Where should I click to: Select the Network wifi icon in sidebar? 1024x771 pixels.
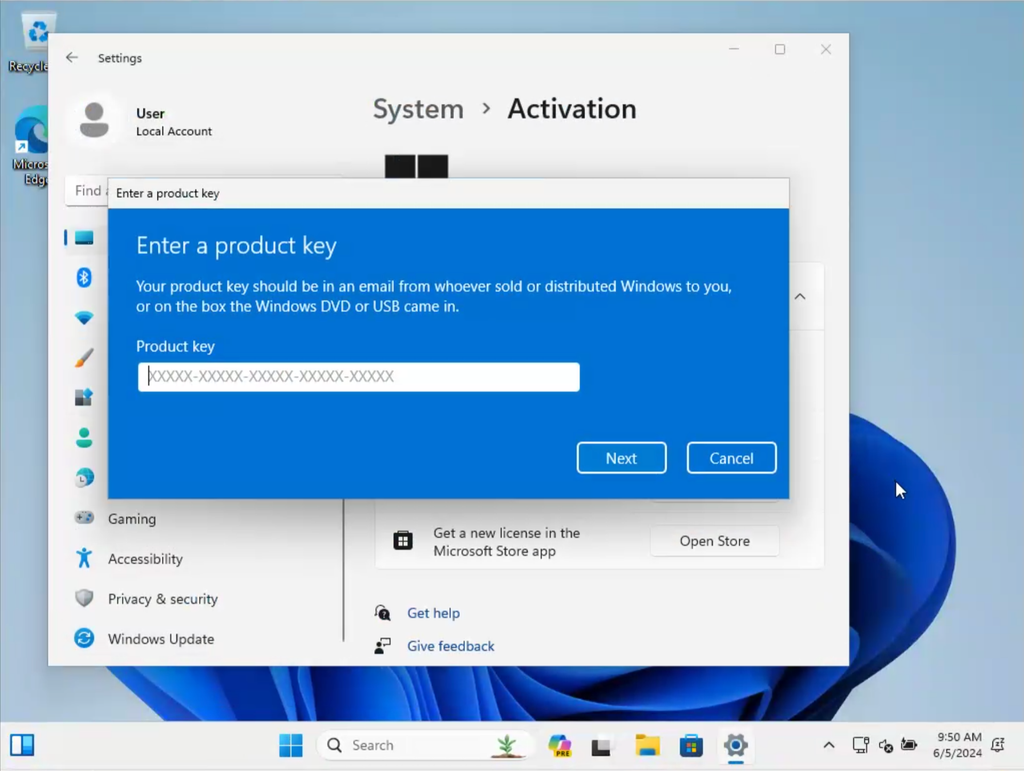click(85, 318)
